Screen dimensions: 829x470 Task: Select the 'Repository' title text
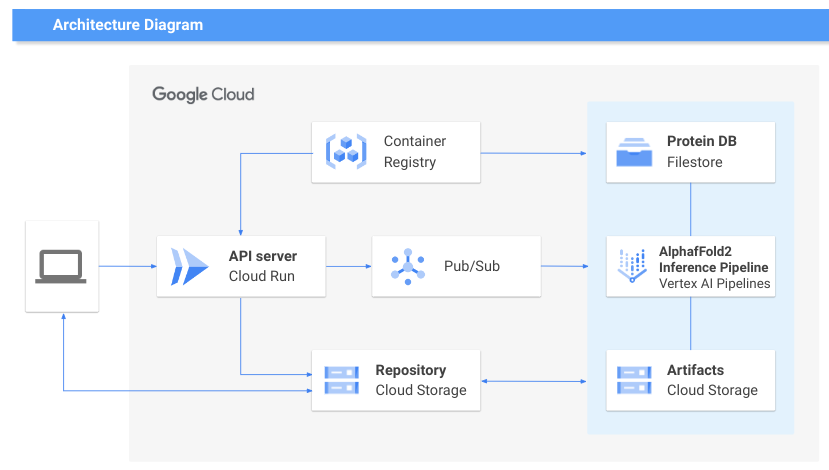coord(411,370)
